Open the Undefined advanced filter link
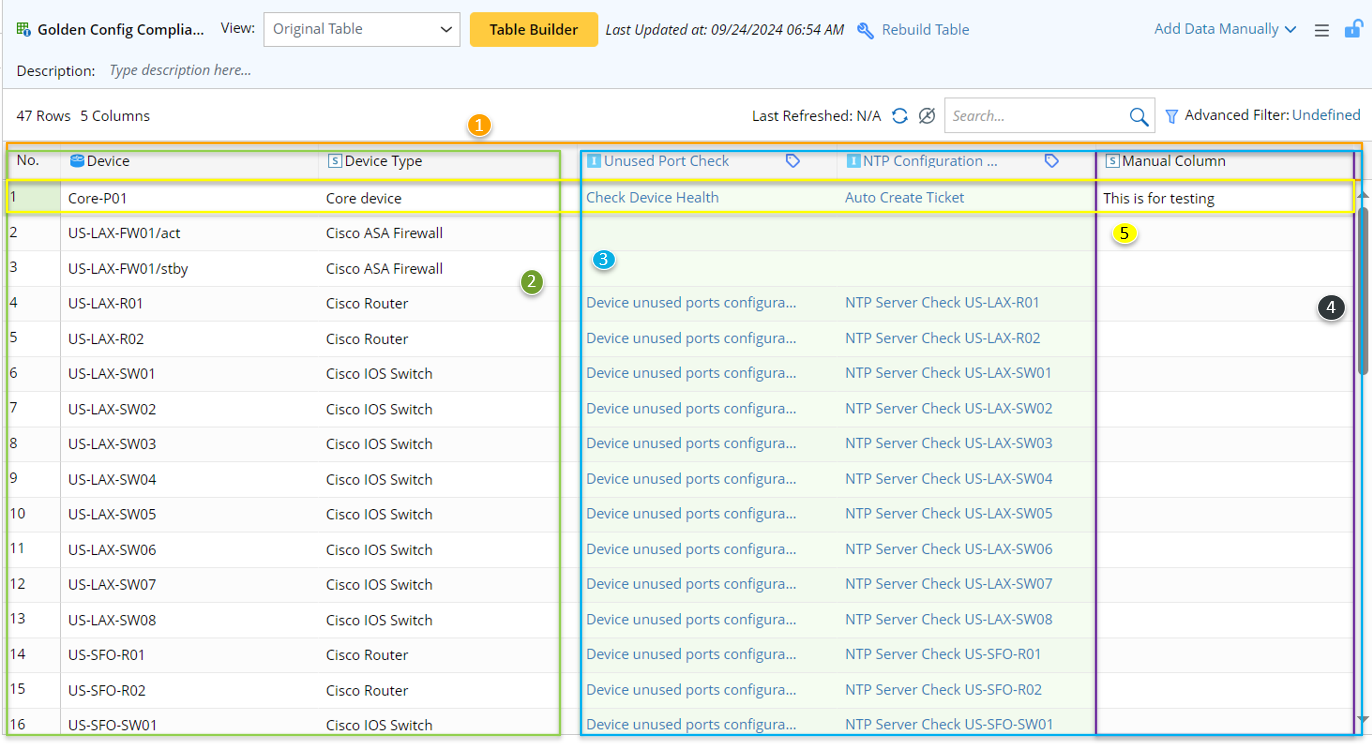Viewport: 1372px width, 747px height. click(x=1326, y=116)
